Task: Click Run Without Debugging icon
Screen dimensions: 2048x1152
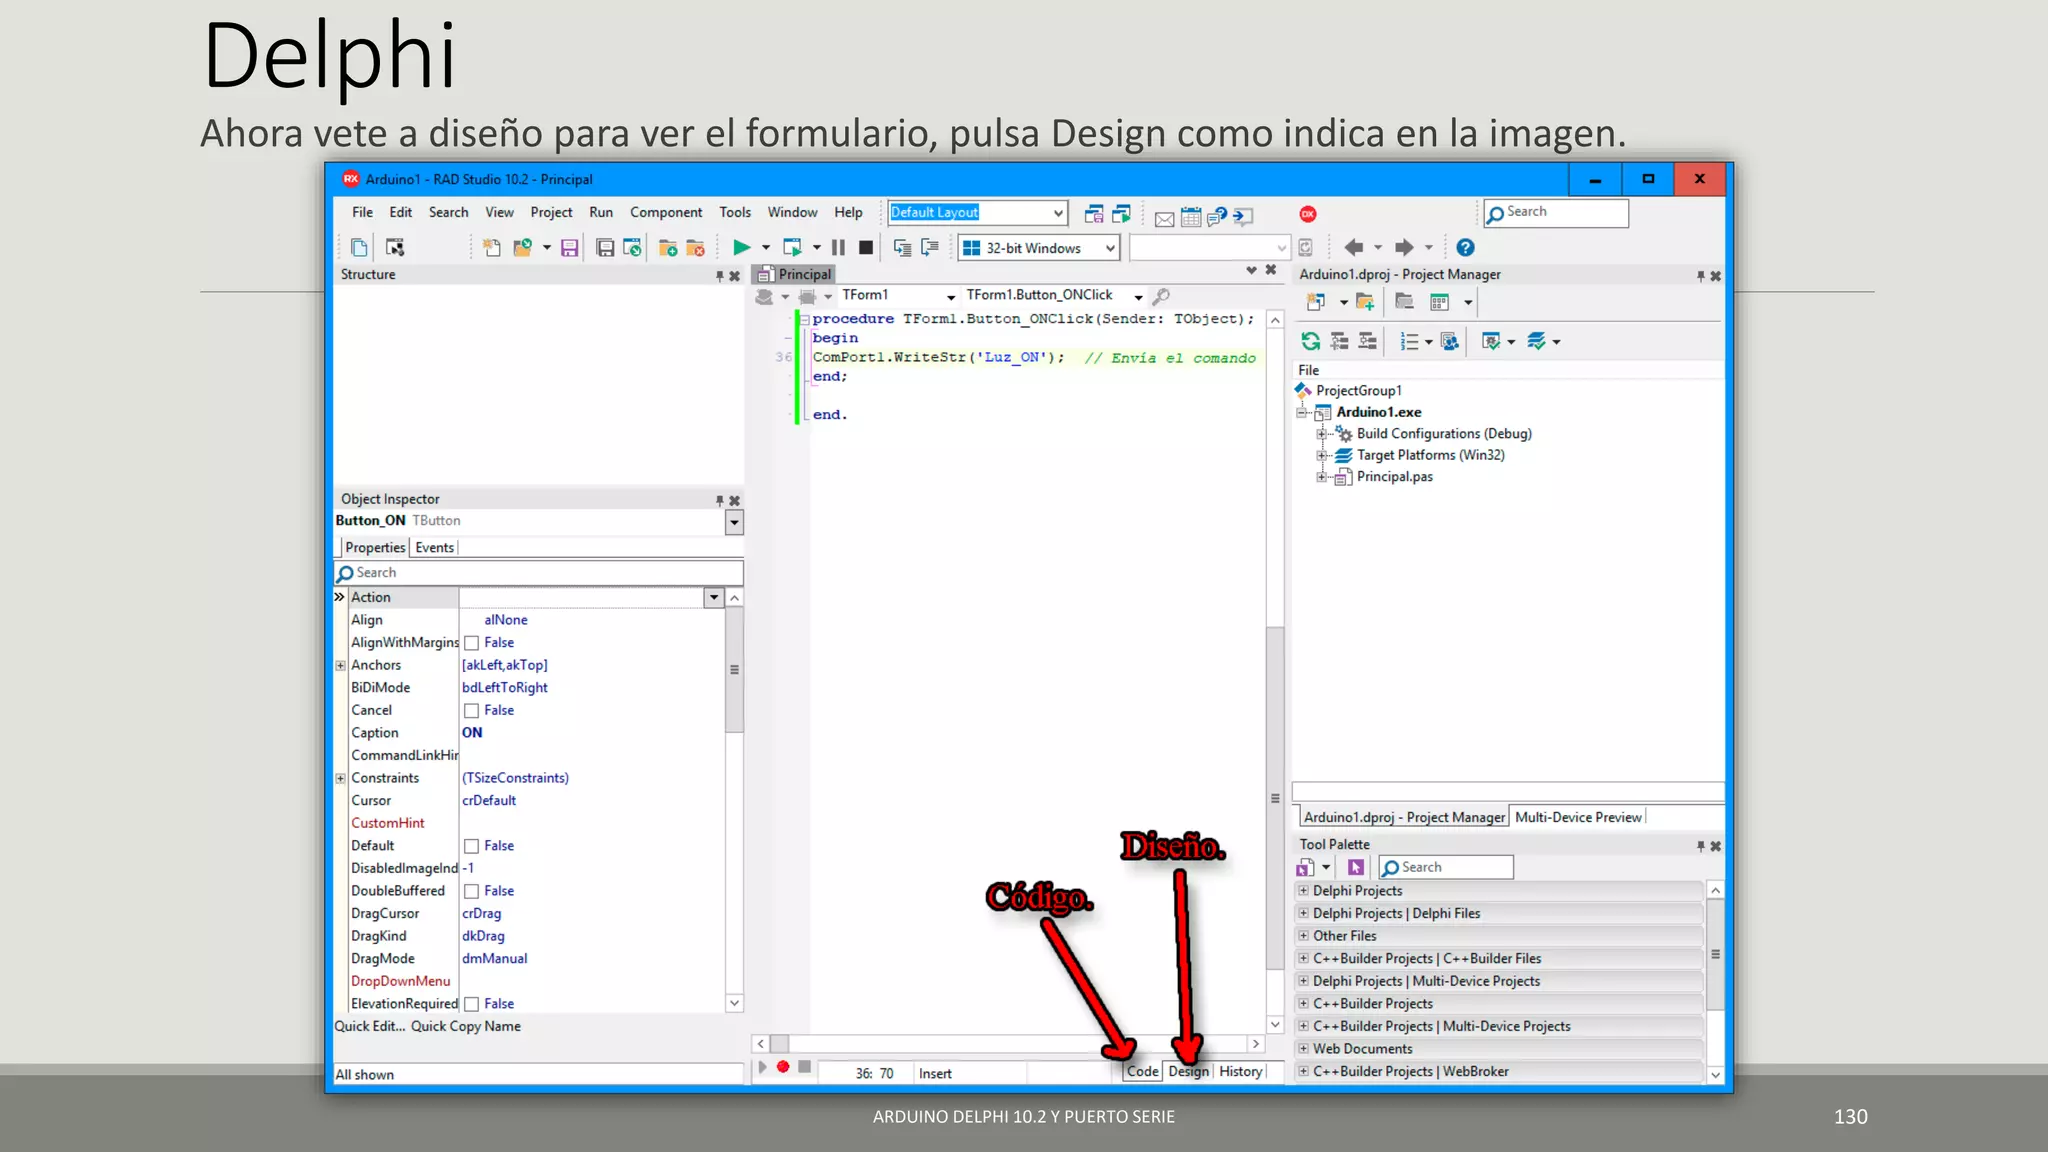Action: coord(792,247)
